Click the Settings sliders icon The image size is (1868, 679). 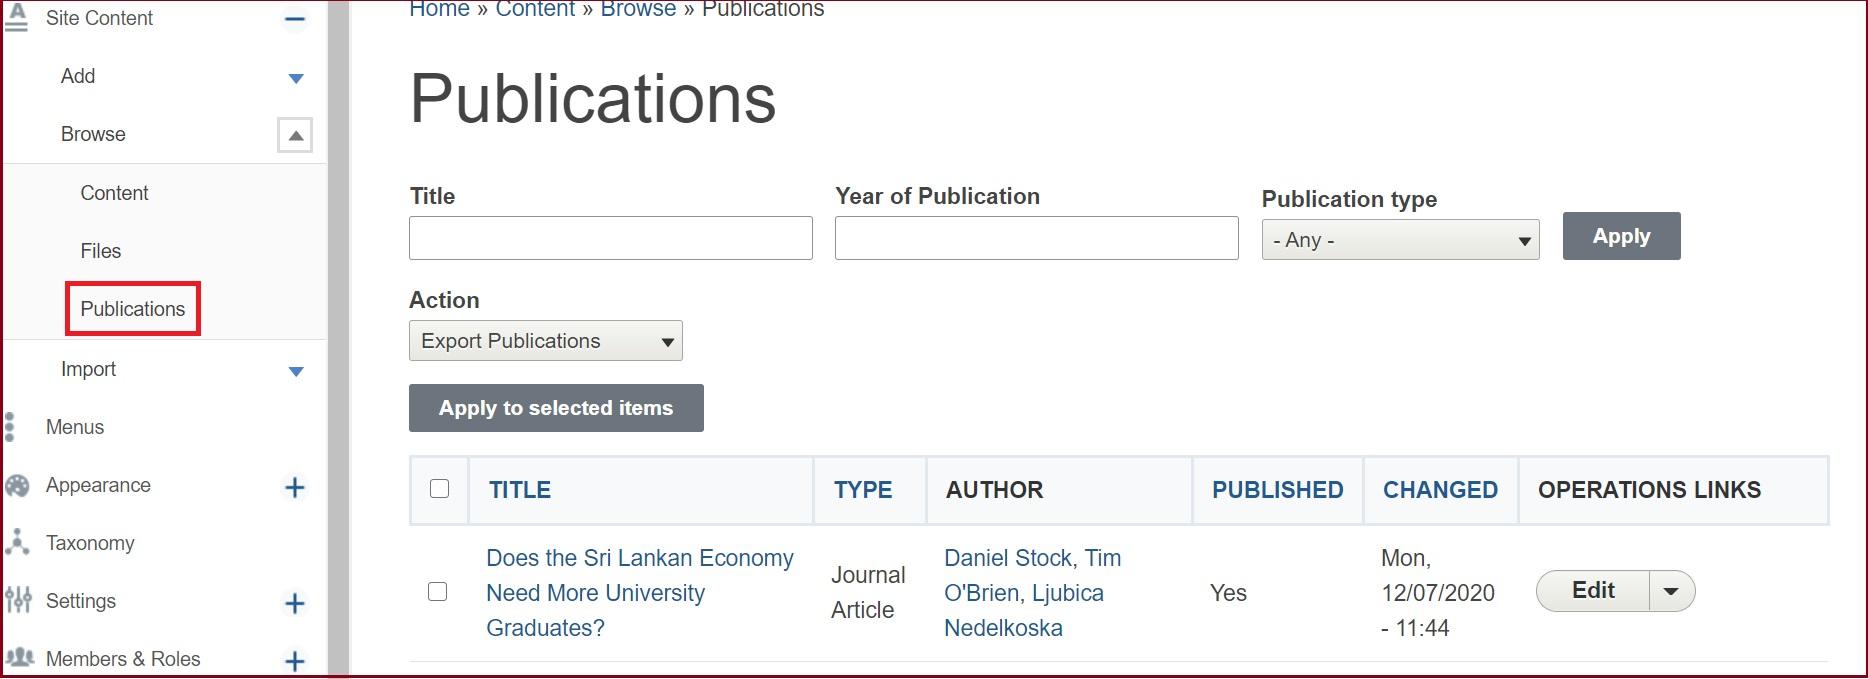(x=18, y=601)
